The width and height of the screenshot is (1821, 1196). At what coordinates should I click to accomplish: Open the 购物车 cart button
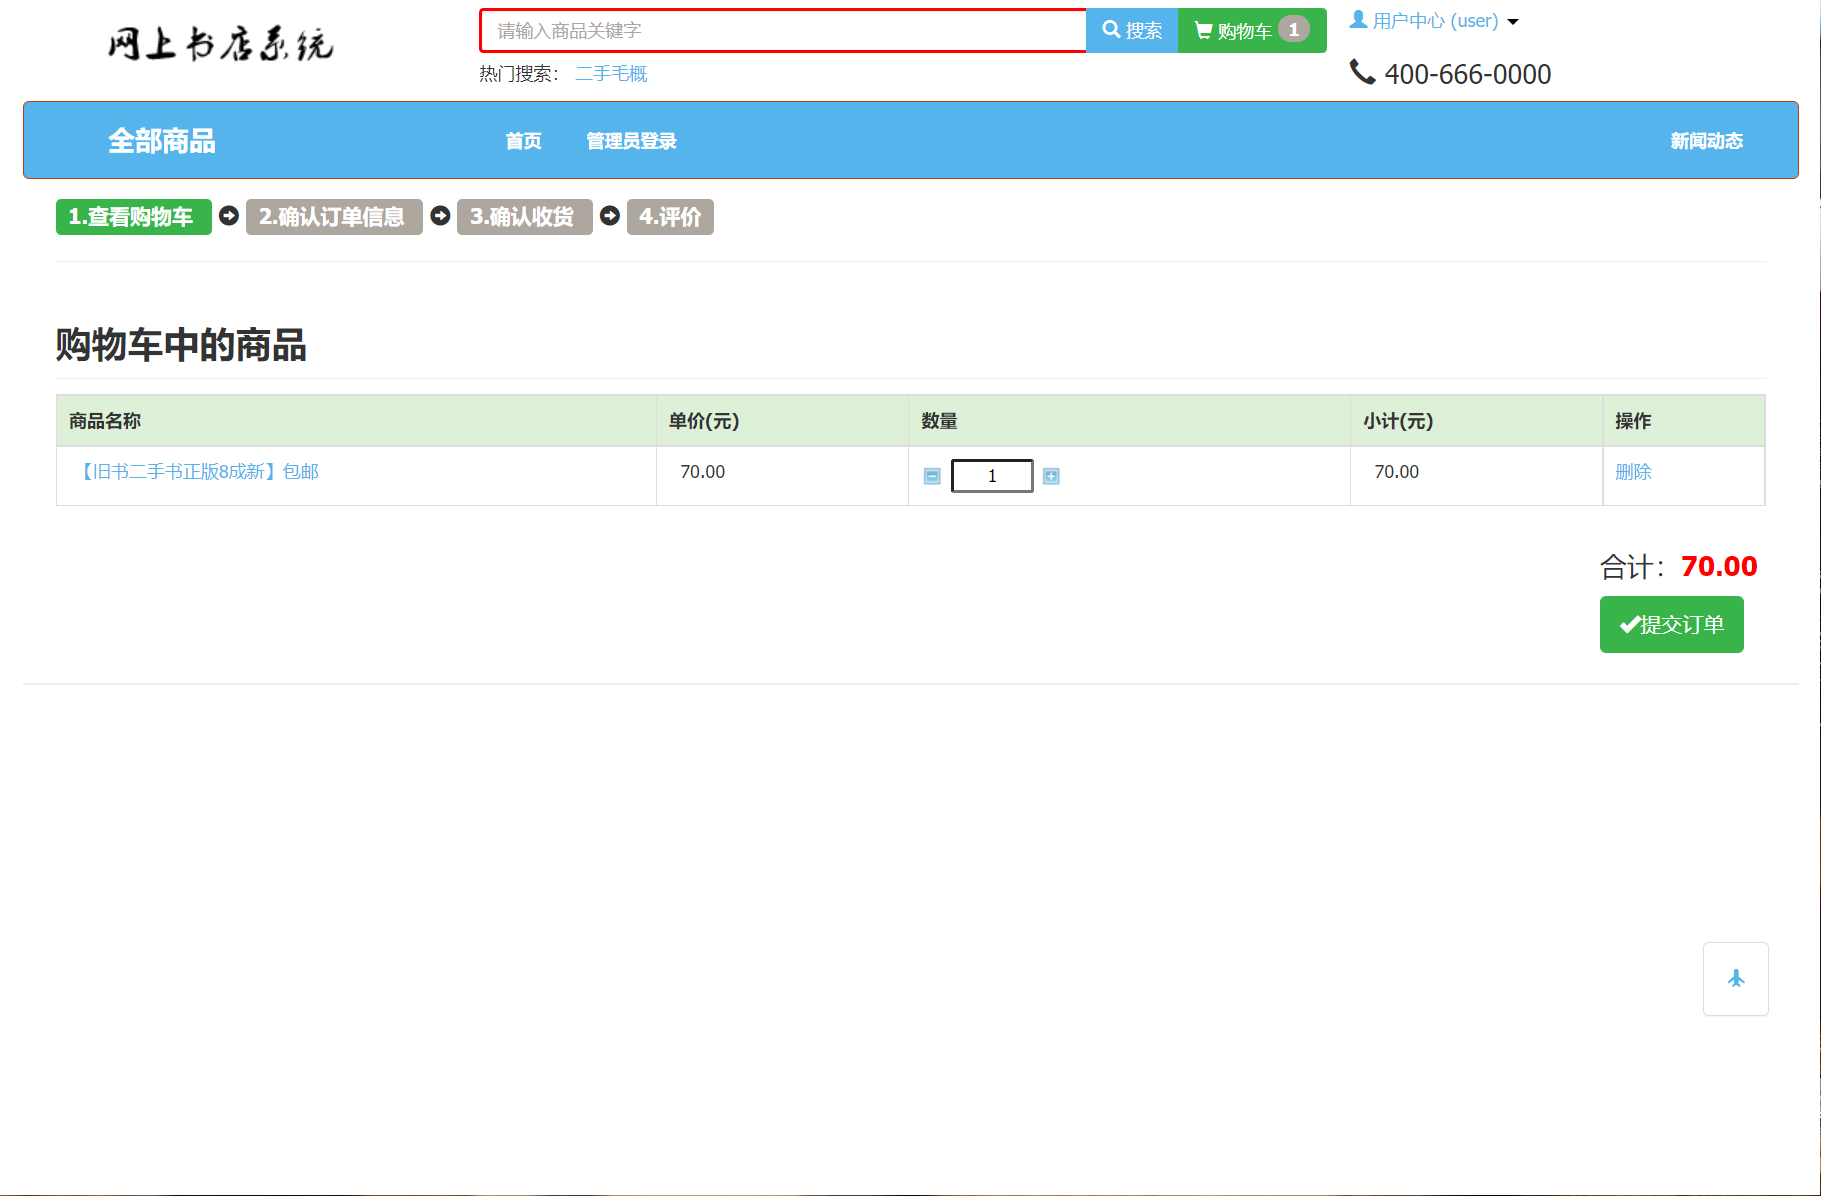click(1252, 30)
